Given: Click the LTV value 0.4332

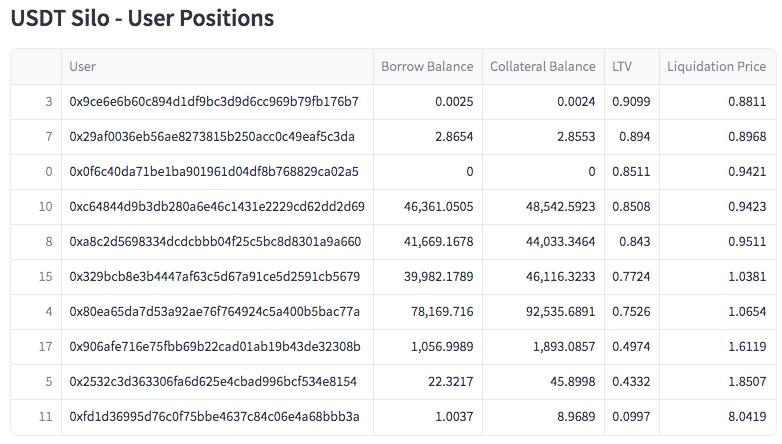Looking at the screenshot, I should coord(630,382).
